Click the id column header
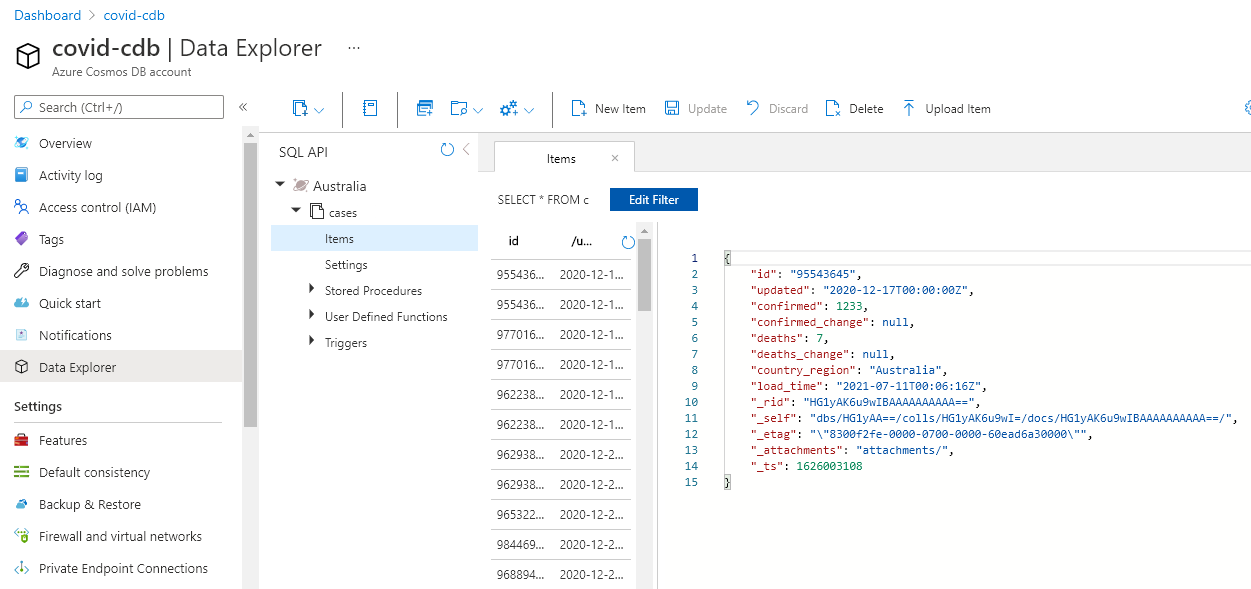Image resolution: width=1251 pixels, height=589 pixels. 513,241
